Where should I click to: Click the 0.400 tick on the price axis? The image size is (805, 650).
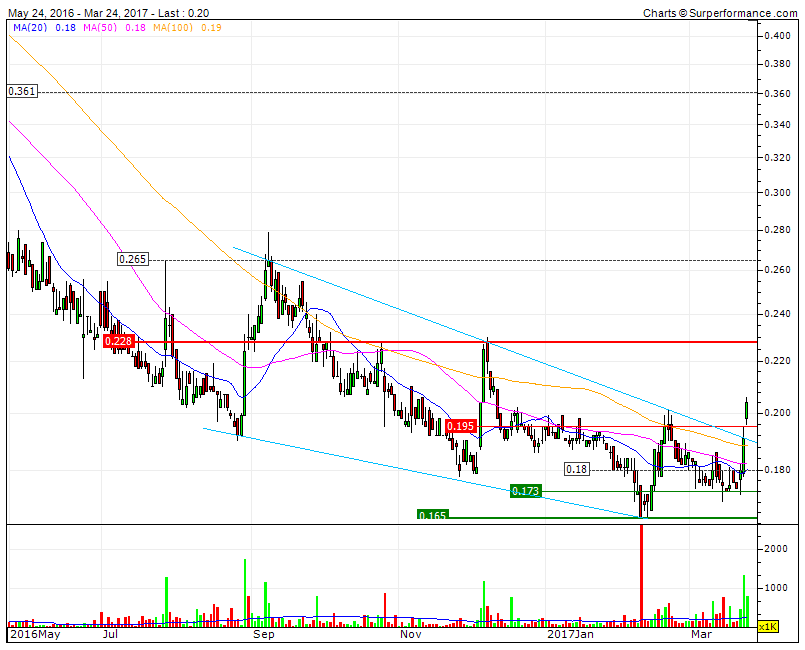click(x=777, y=35)
